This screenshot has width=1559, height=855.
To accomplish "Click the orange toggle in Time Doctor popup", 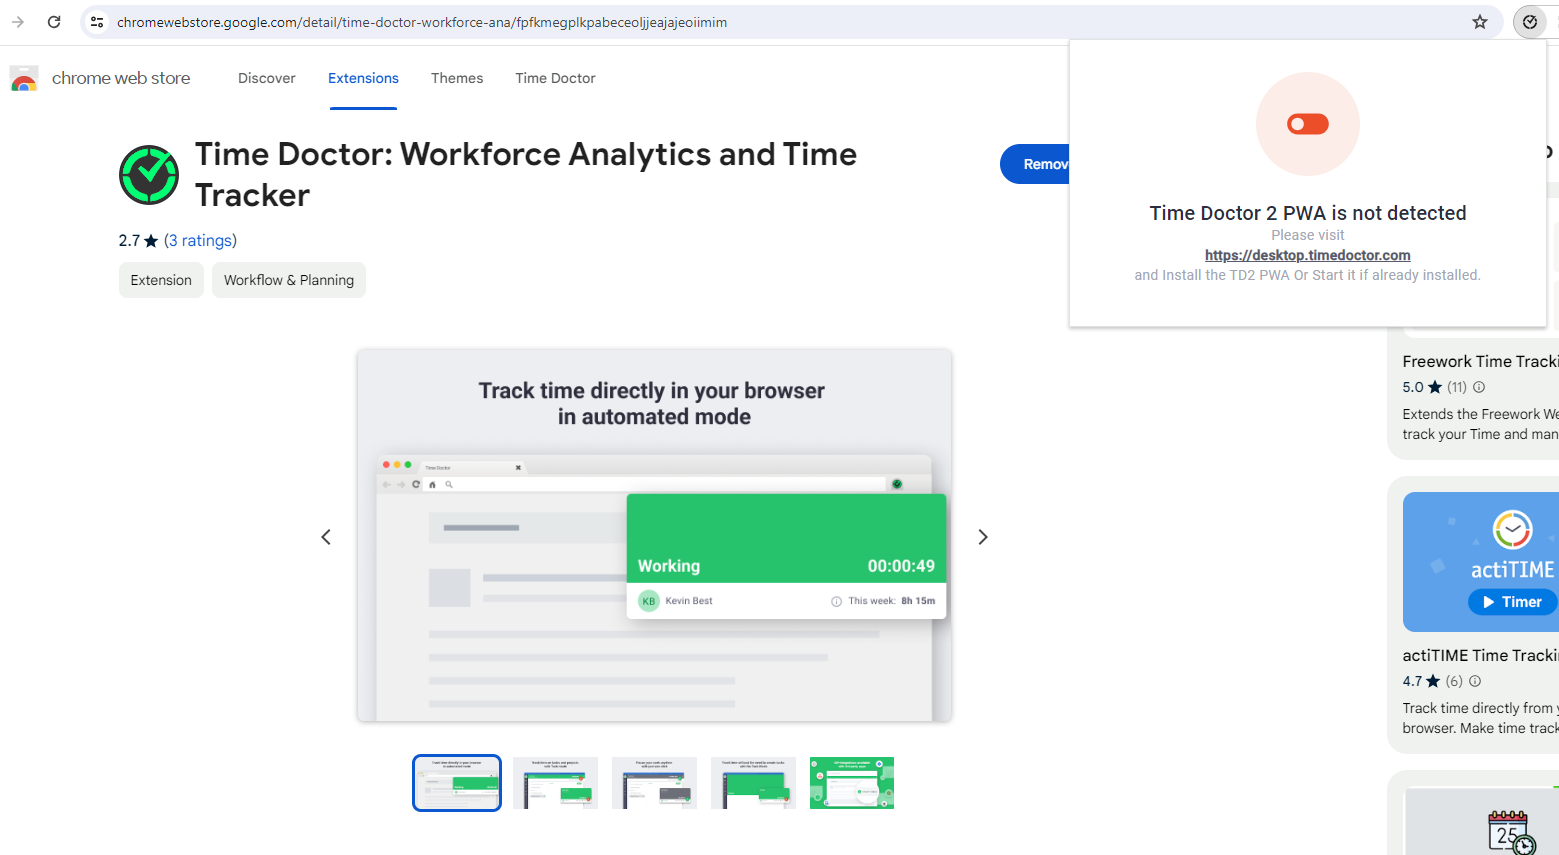I will (x=1307, y=123).
